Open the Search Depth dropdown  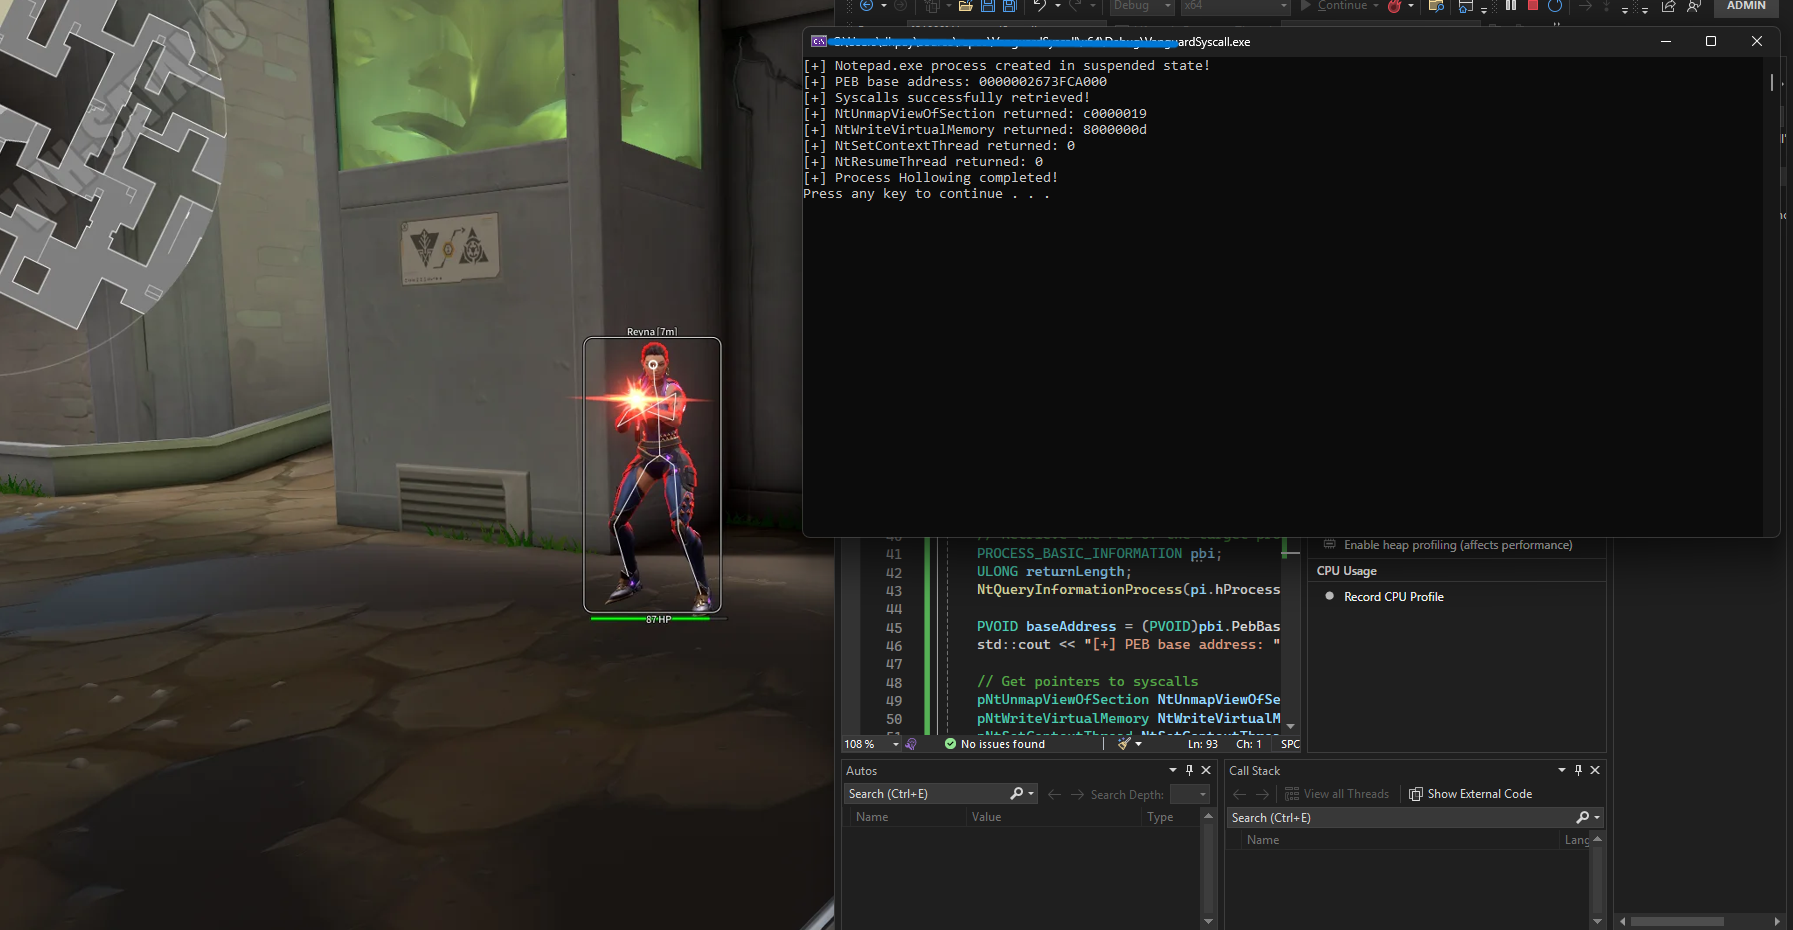pyautogui.click(x=1190, y=794)
